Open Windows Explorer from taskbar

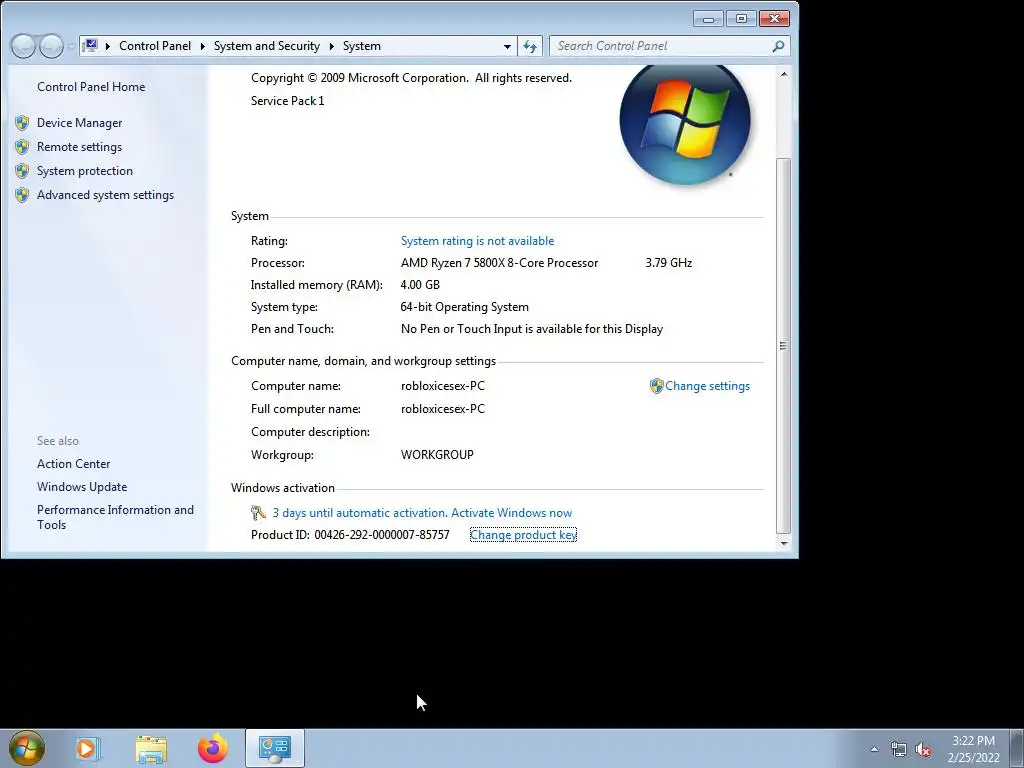[151, 748]
